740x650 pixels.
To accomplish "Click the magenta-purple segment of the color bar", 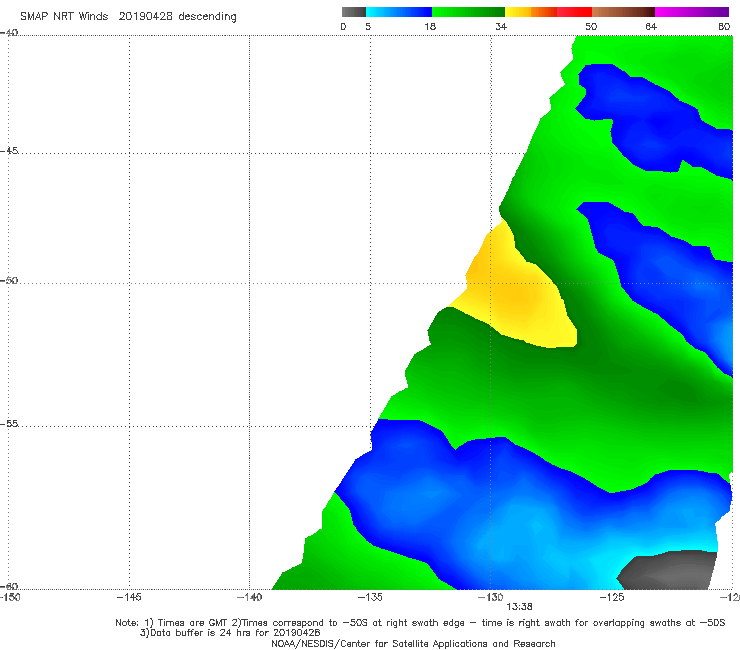I will pos(692,12).
